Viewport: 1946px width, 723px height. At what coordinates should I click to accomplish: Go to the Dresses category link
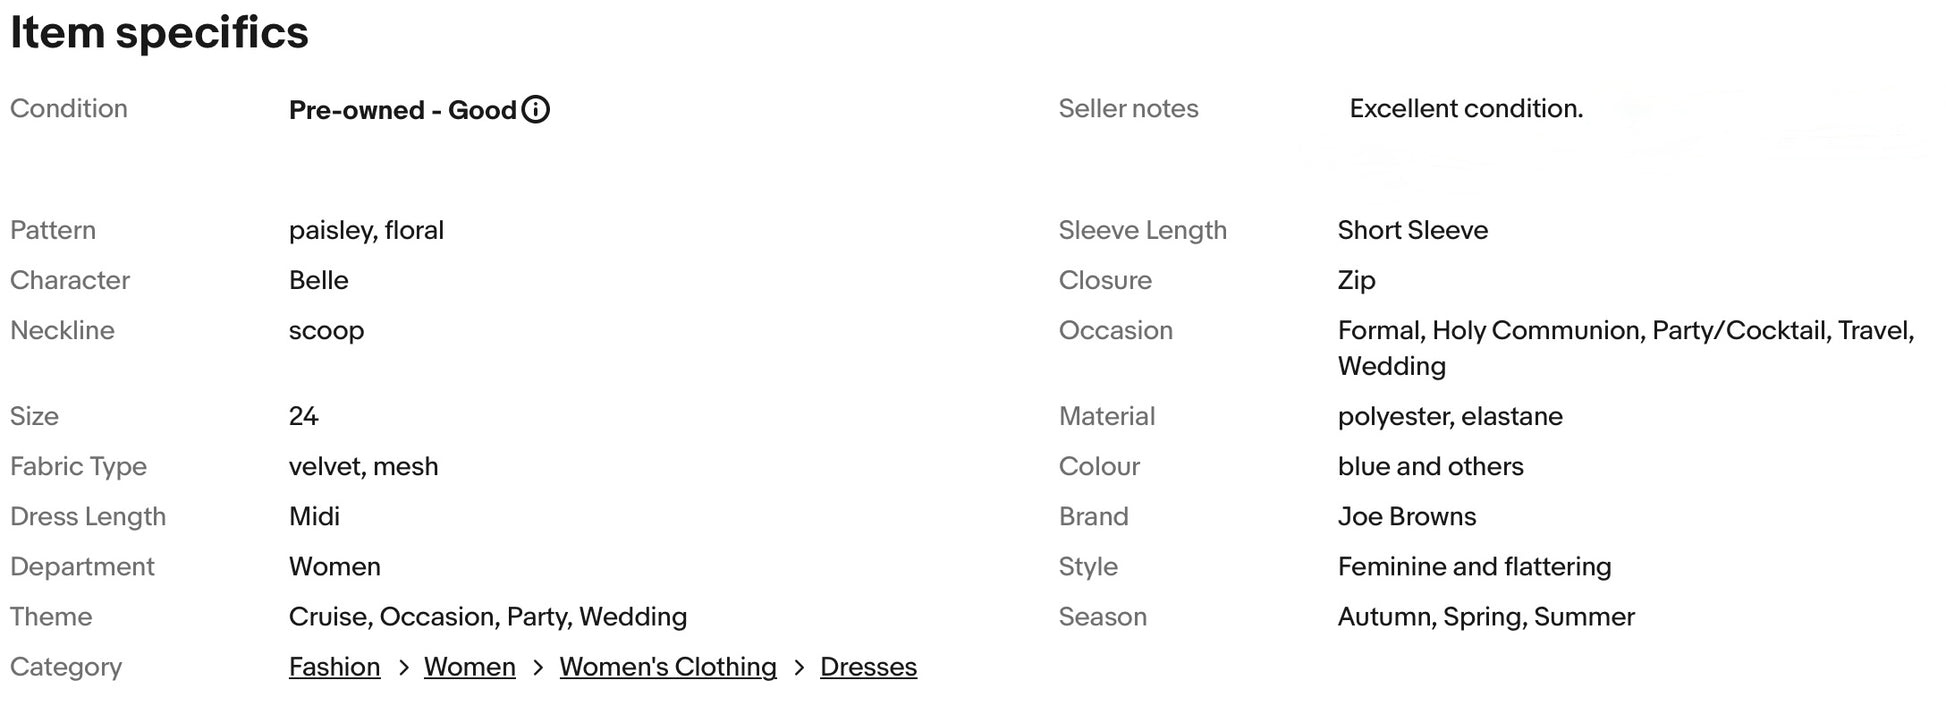(868, 667)
